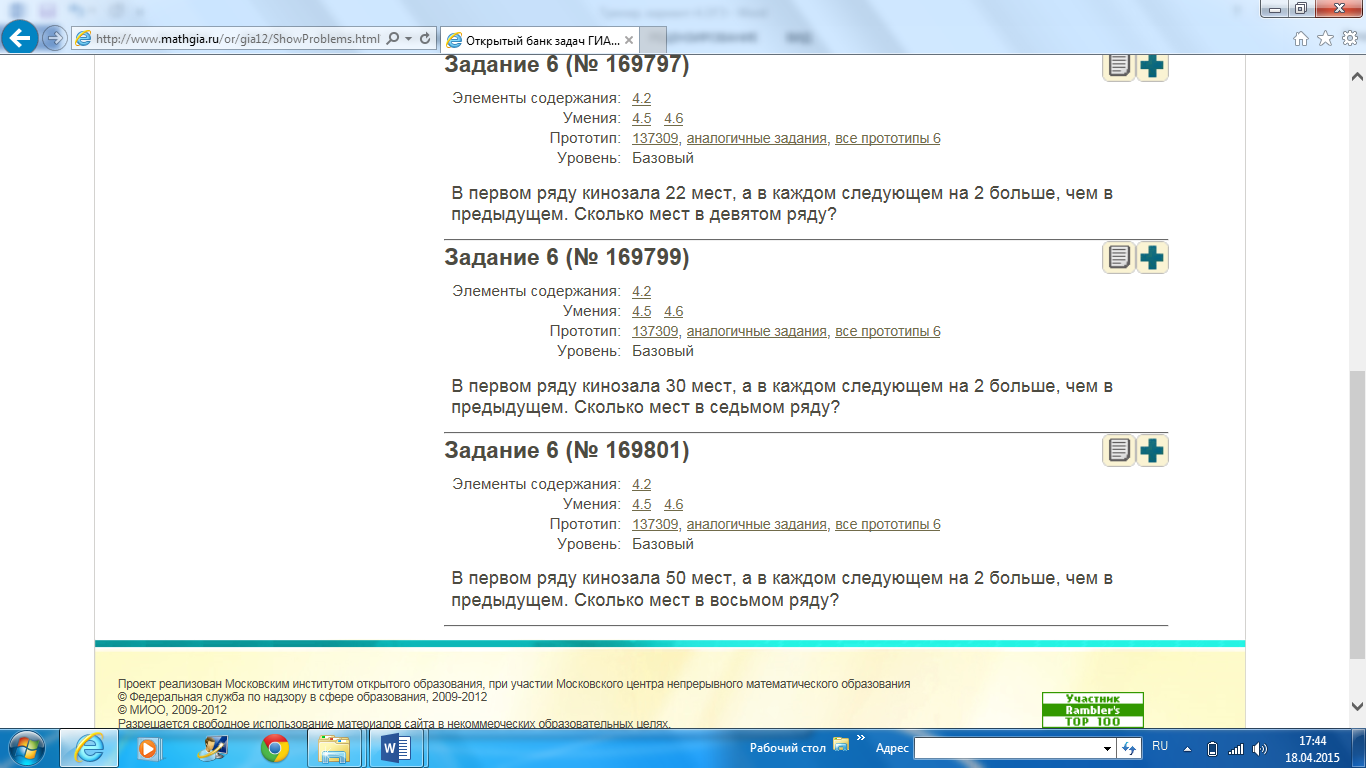This screenshot has height=768, width=1366.
Task: Open notes icon for task 169801
Action: pyautogui.click(x=1119, y=451)
